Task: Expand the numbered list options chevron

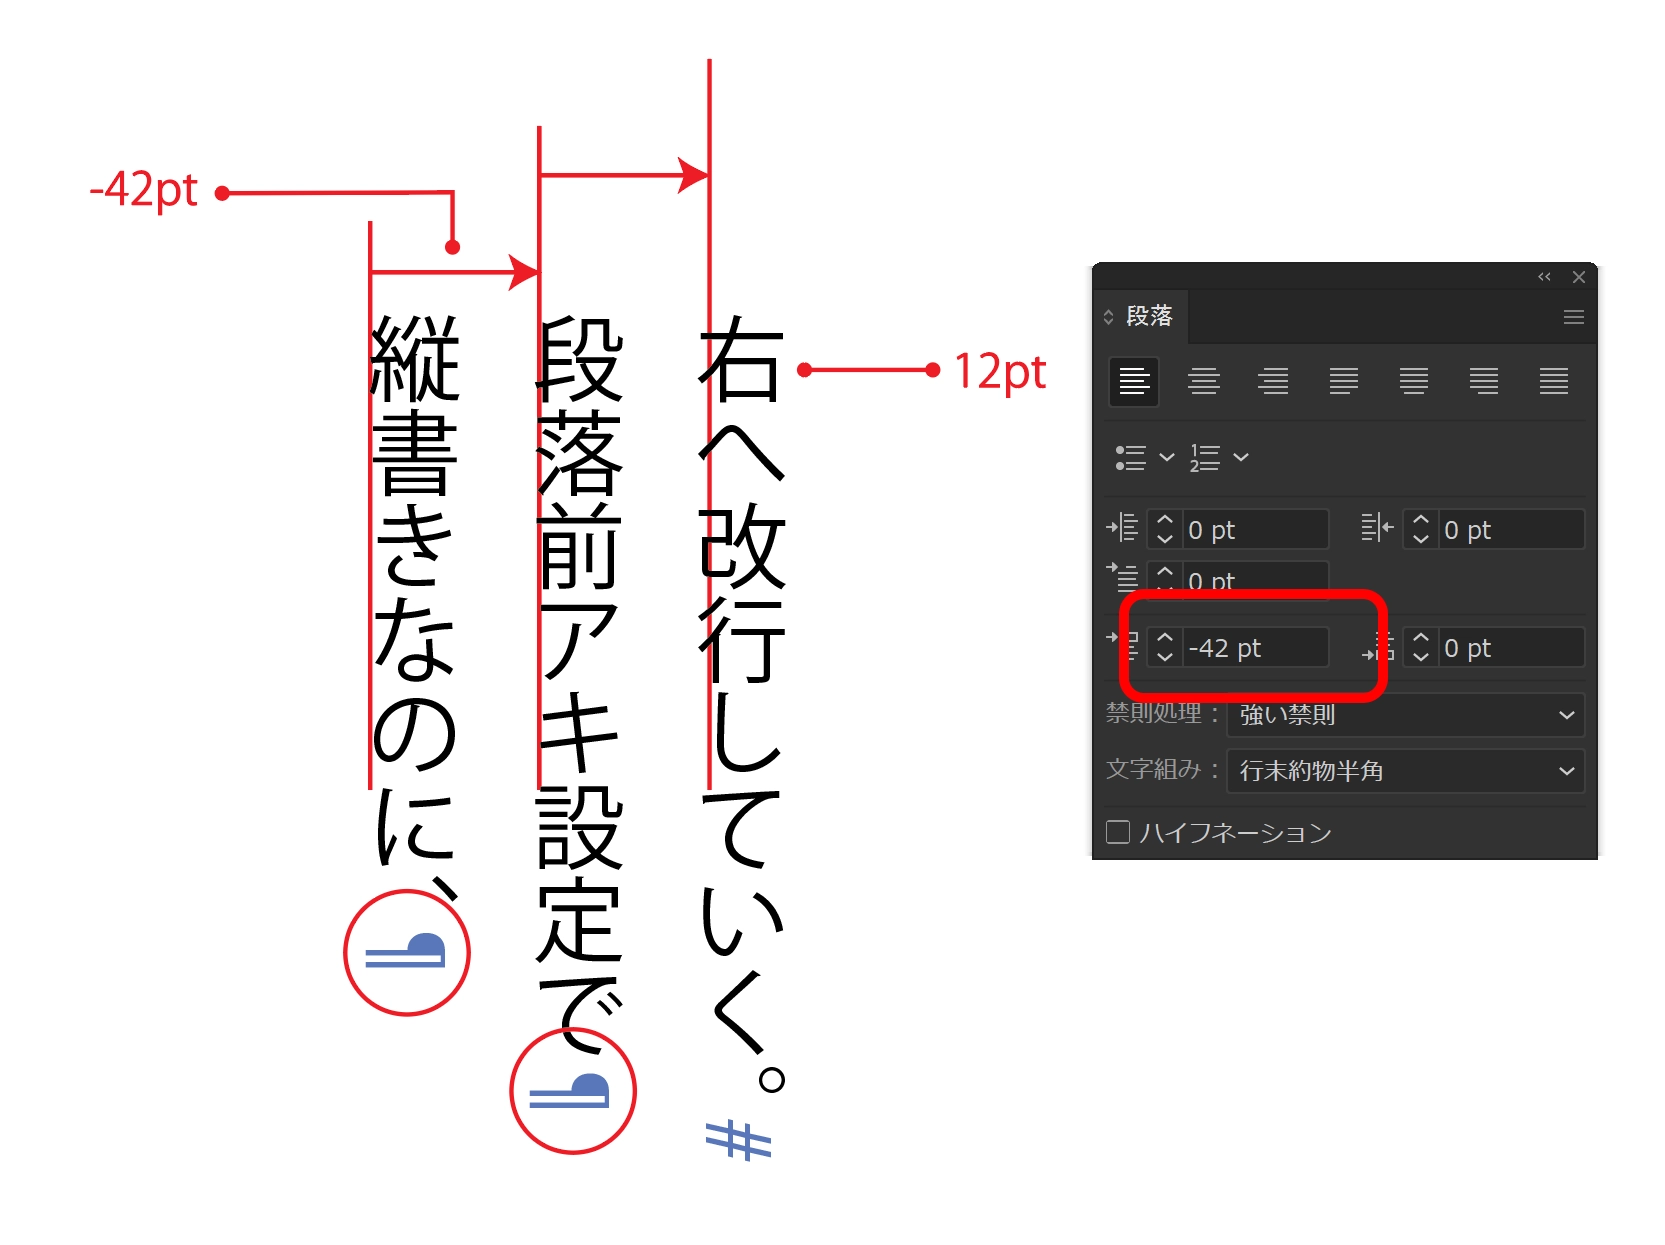Action: coord(1242,458)
